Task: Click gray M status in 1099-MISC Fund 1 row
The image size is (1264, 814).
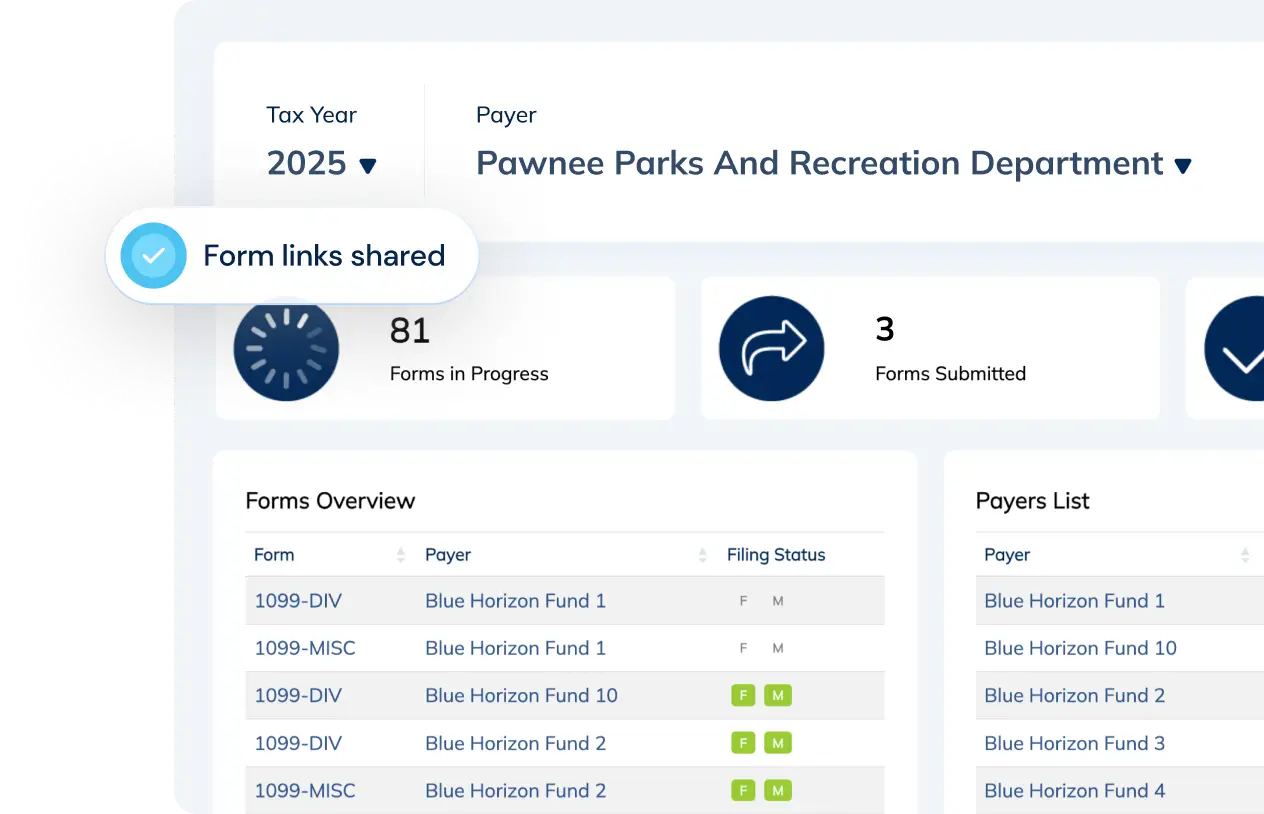Action: coord(778,648)
